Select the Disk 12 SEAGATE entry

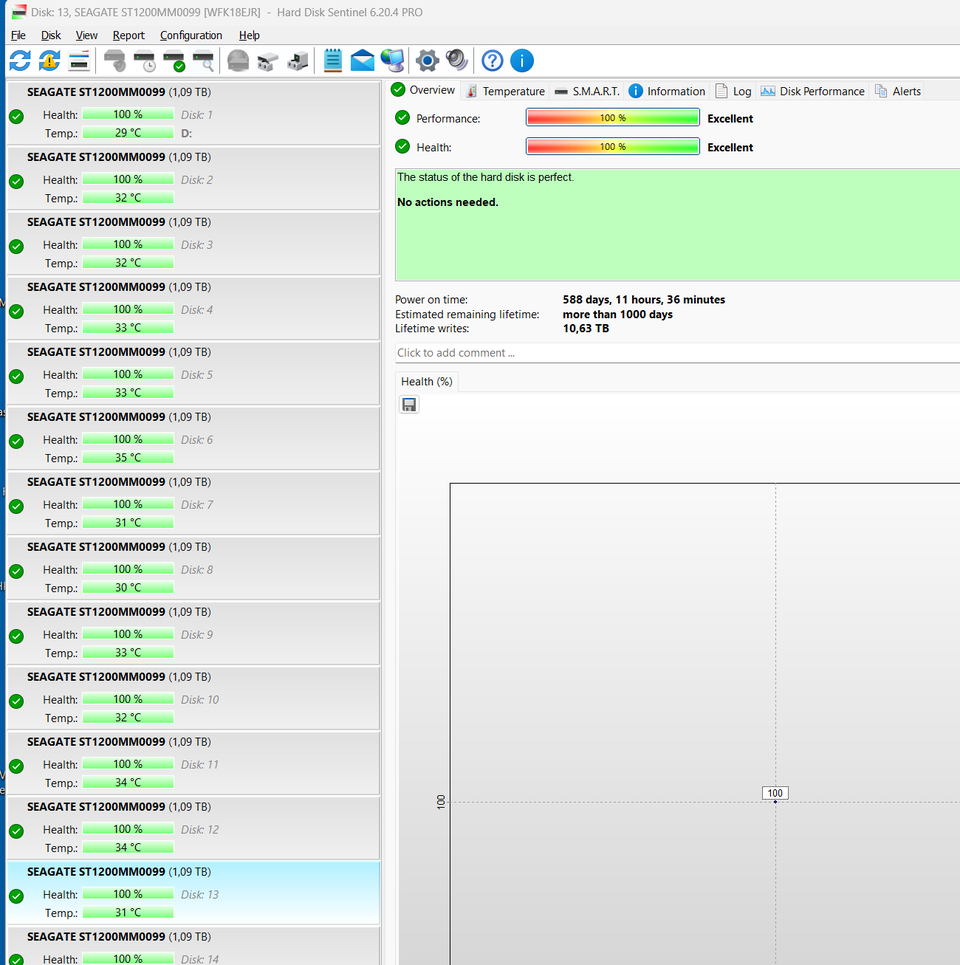[193, 828]
